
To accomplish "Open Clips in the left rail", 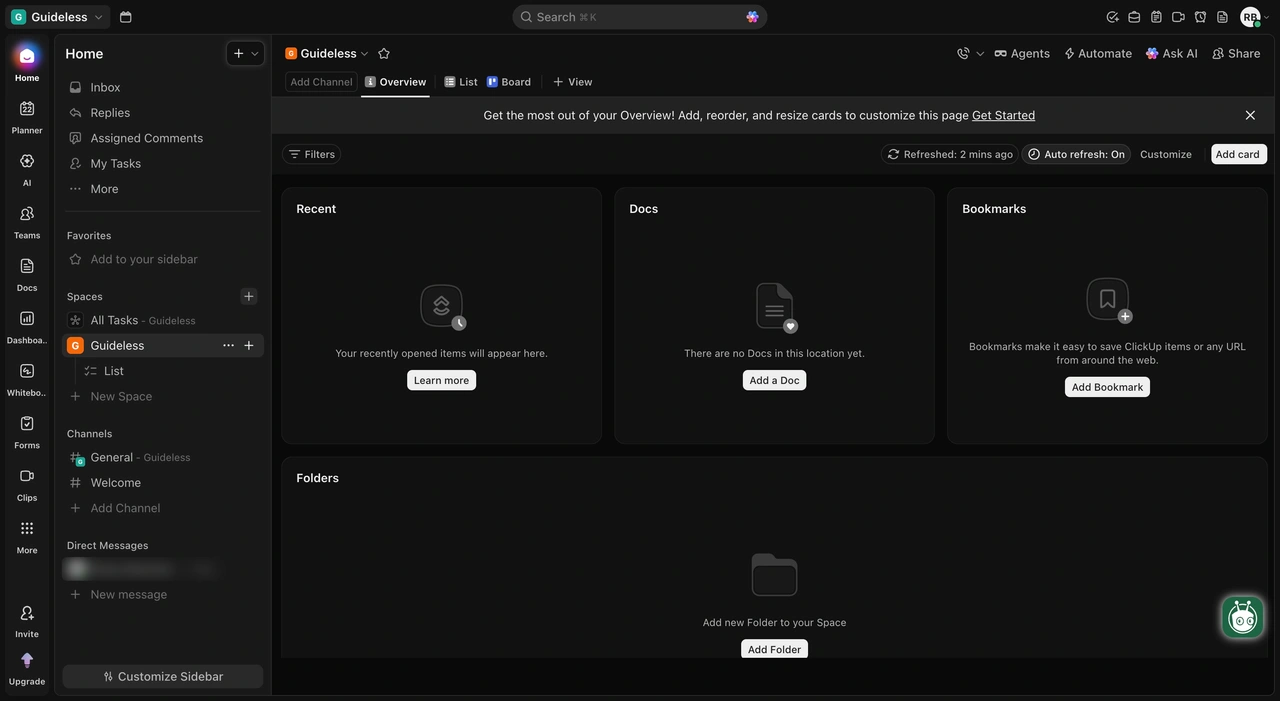I will pyautogui.click(x=27, y=483).
